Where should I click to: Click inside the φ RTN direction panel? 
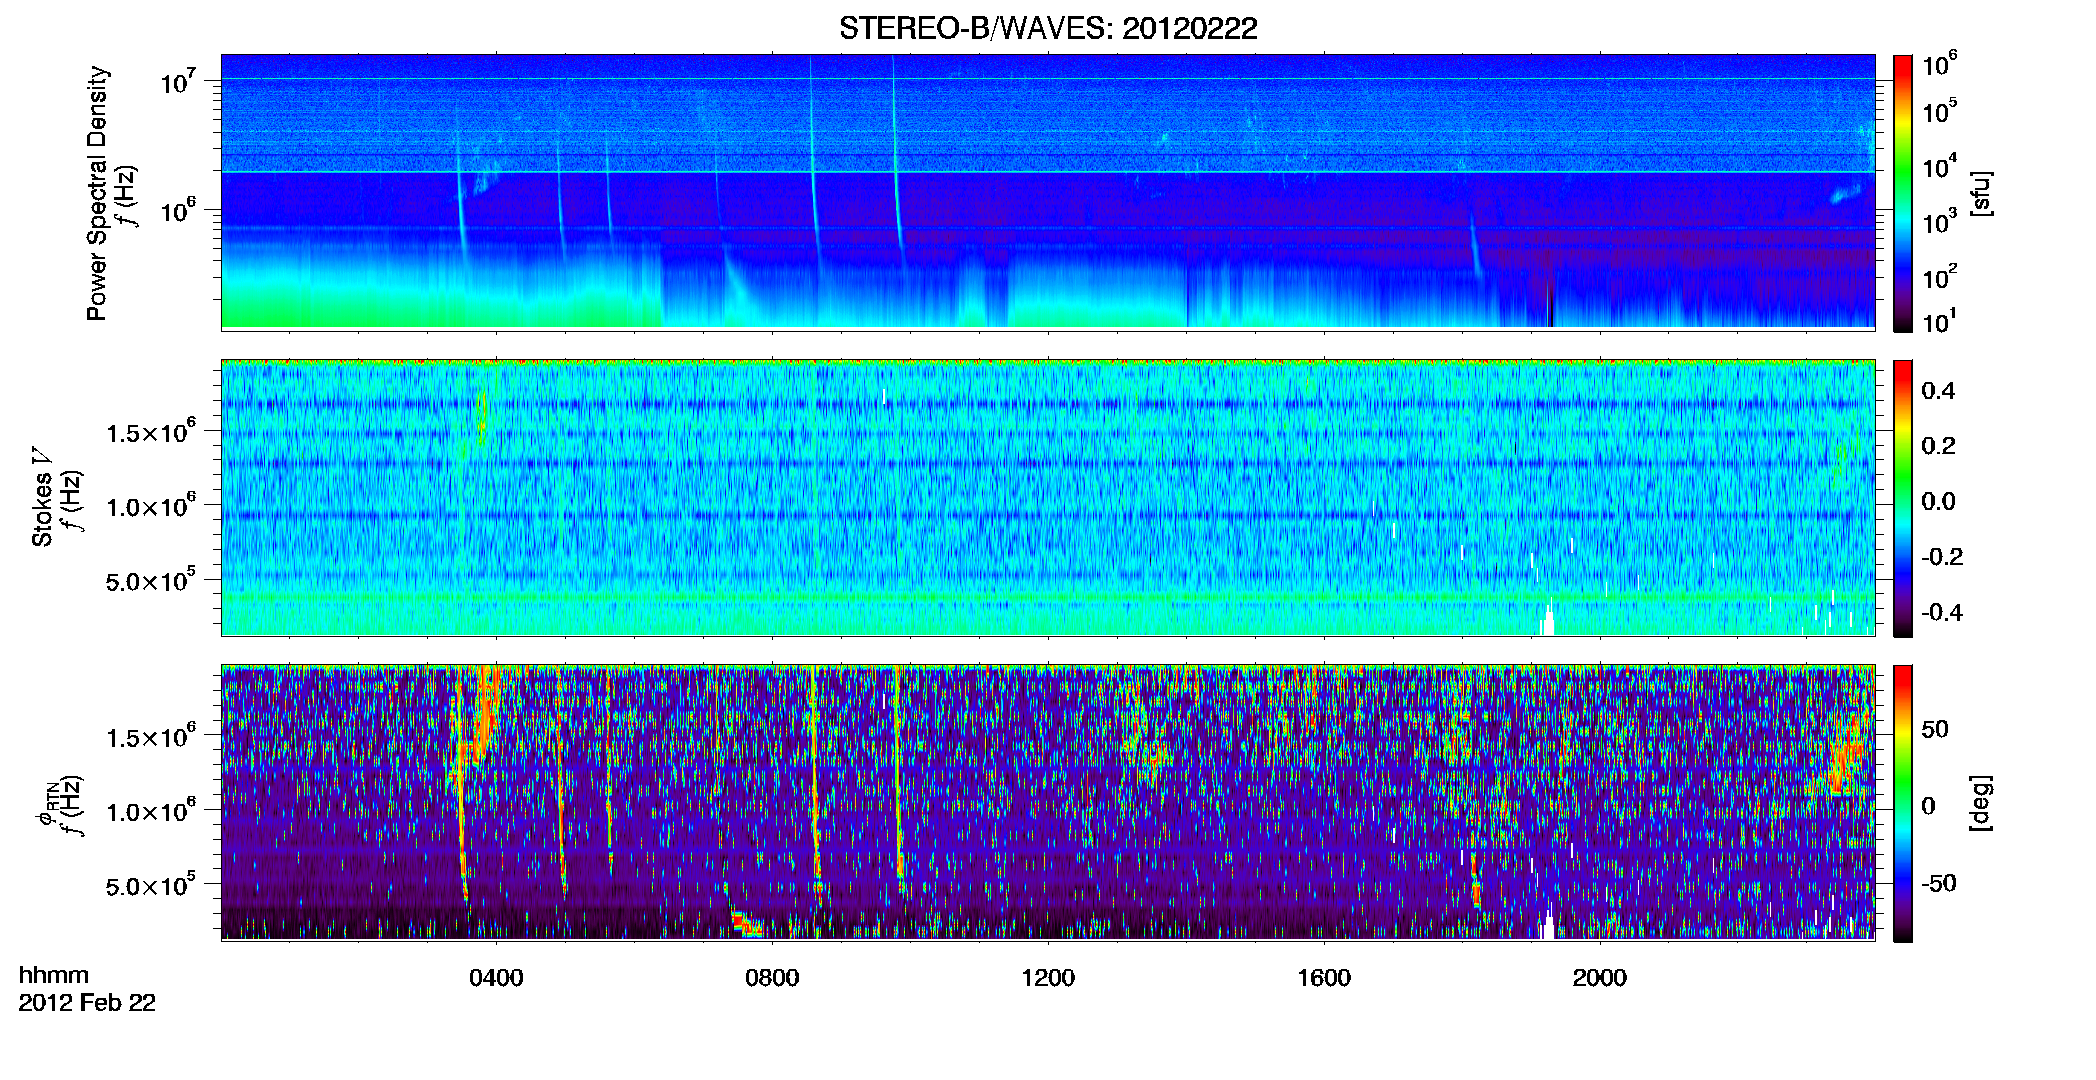point(1048,802)
